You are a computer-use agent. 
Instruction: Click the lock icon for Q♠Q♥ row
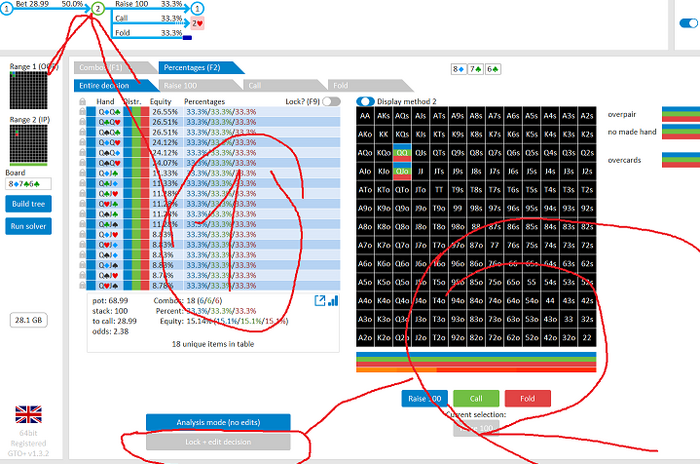pos(82,163)
